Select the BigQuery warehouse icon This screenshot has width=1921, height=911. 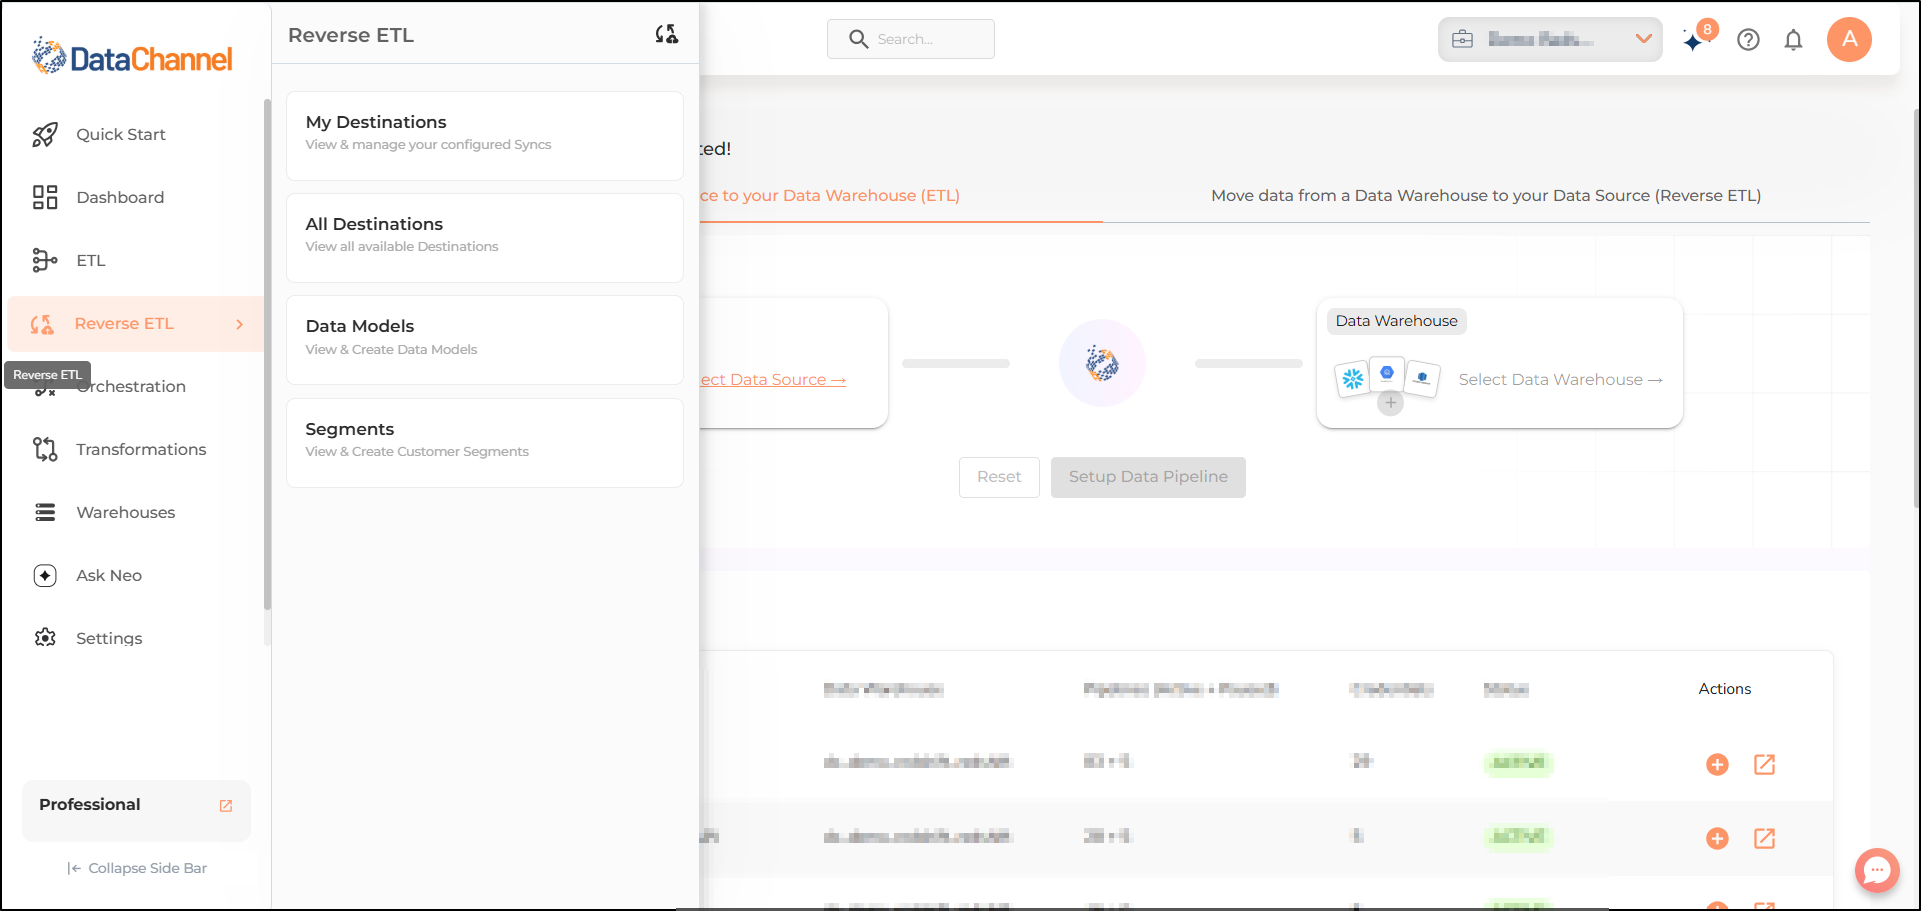point(1387,374)
